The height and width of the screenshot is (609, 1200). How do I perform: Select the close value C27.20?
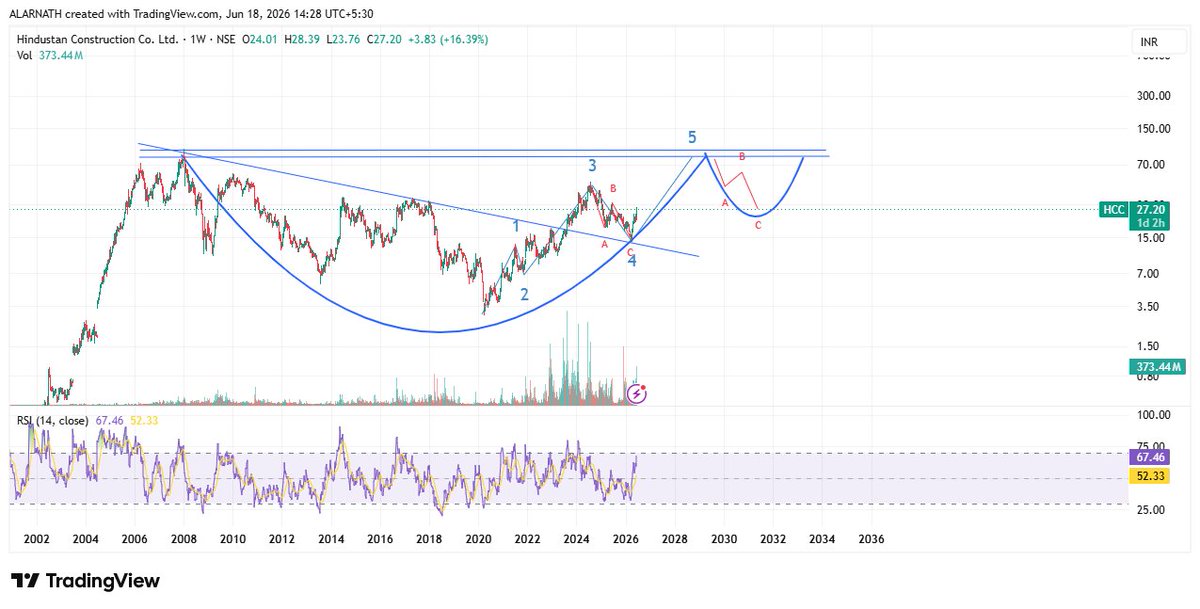(x=386, y=38)
